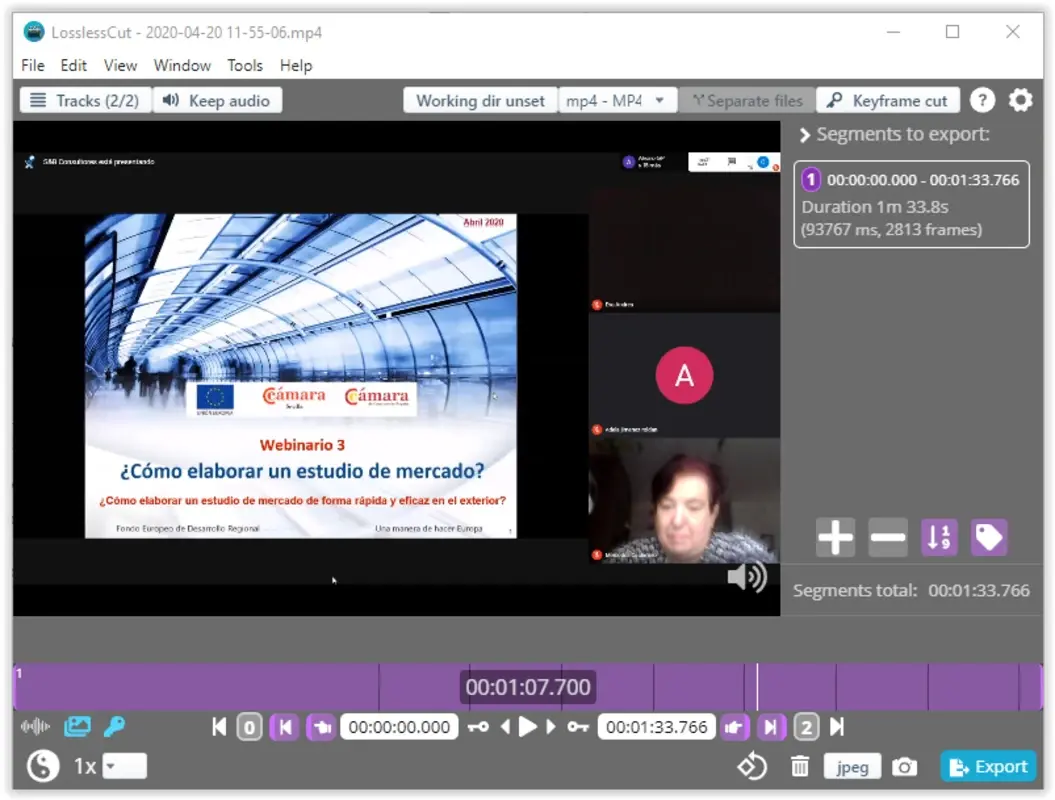Click the start time field 00:00:00.000

tap(399, 727)
